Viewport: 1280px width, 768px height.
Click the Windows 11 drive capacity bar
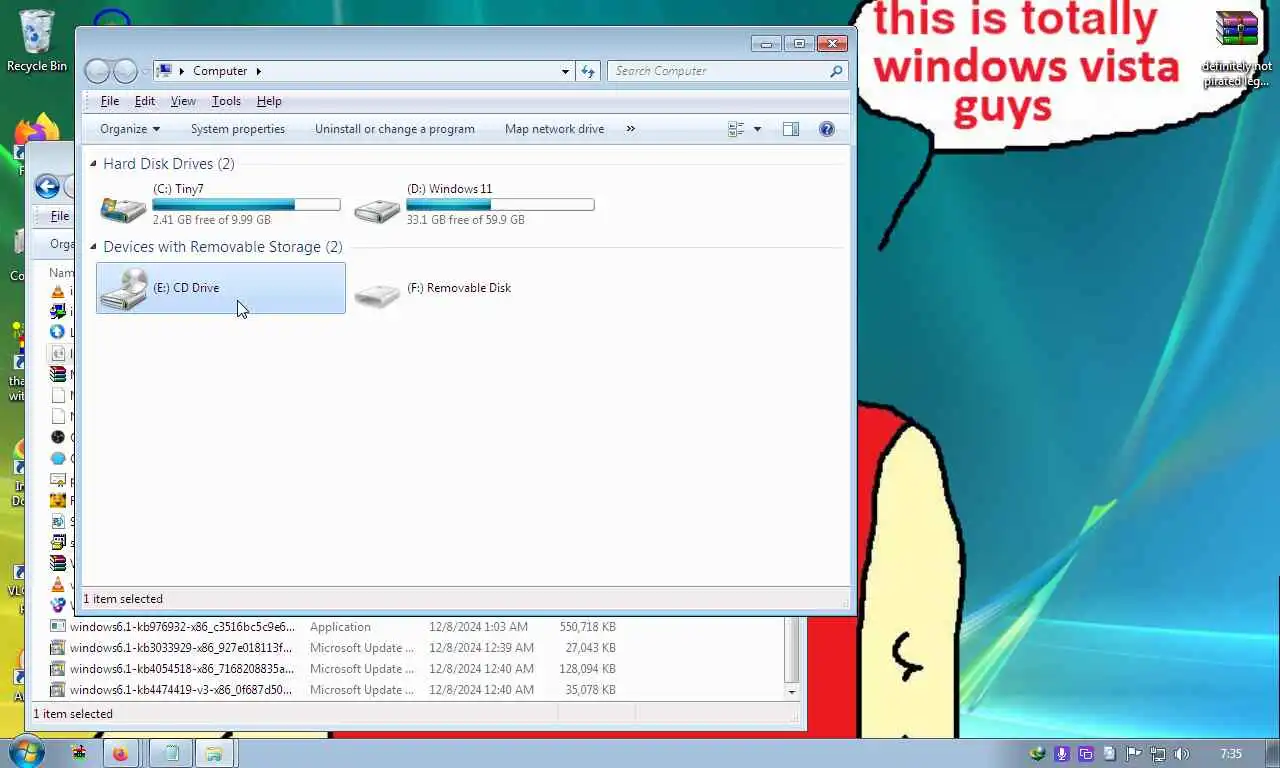click(x=500, y=204)
